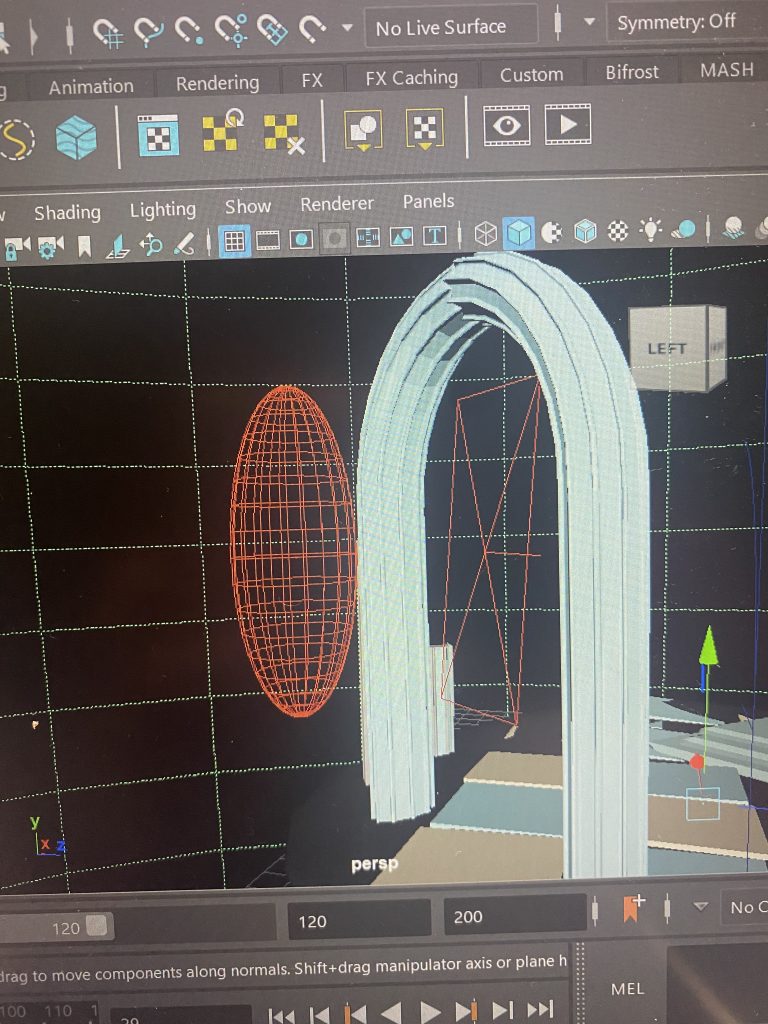The height and width of the screenshot is (1024, 768).
Task: Click the bookmark icon in panel toolbar
Action: (85, 245)
